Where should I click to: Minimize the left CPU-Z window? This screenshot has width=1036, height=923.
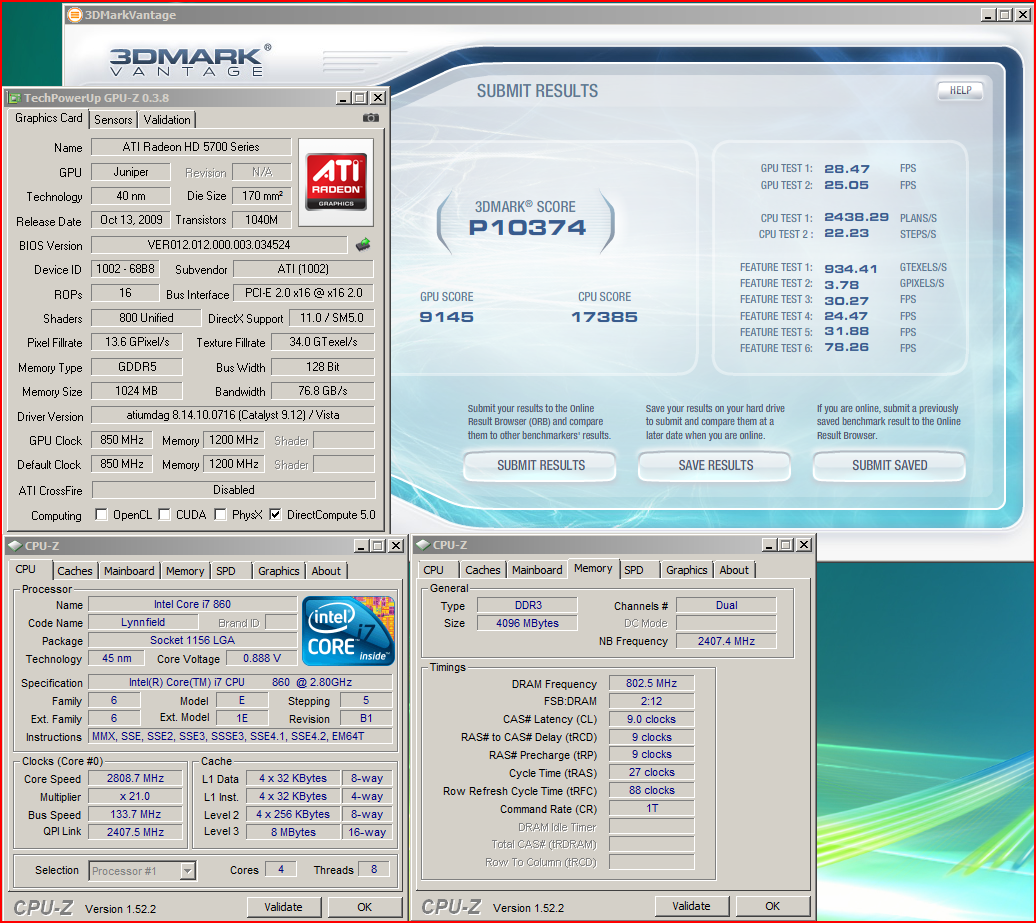[x=361, y=546]
